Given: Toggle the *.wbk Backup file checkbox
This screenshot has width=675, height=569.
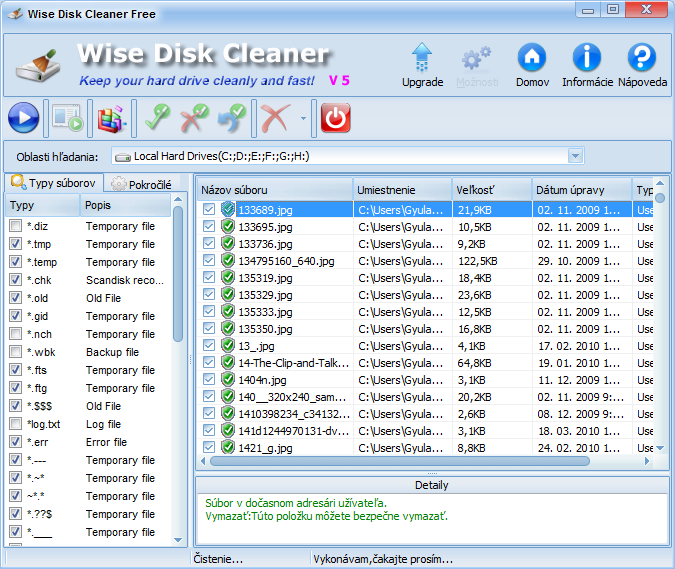Looking at the screenshot, I should click(15, 352).
